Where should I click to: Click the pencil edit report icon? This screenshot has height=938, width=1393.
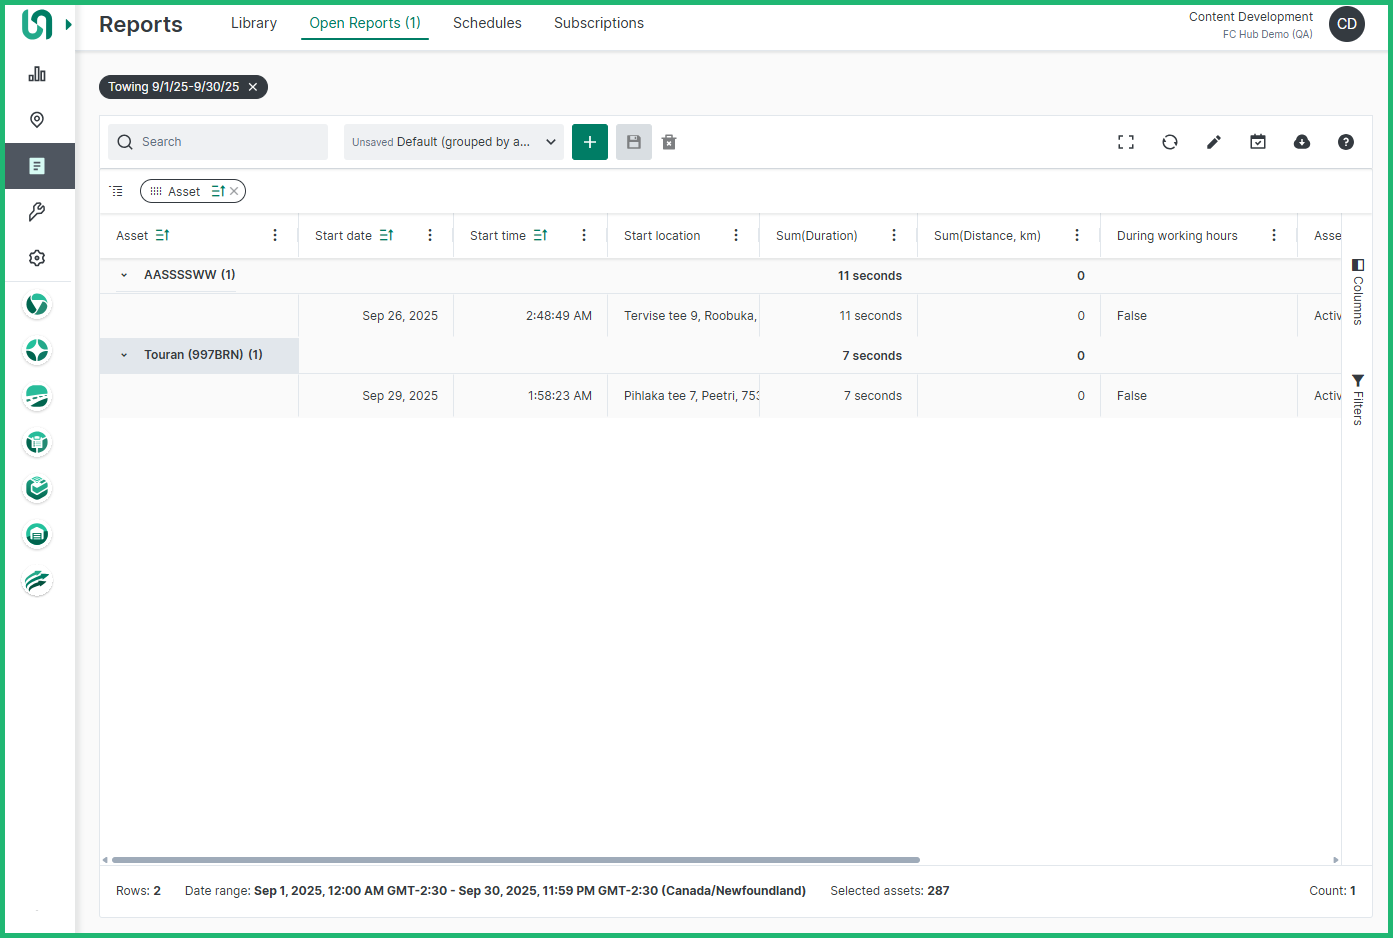(1214, 142)
